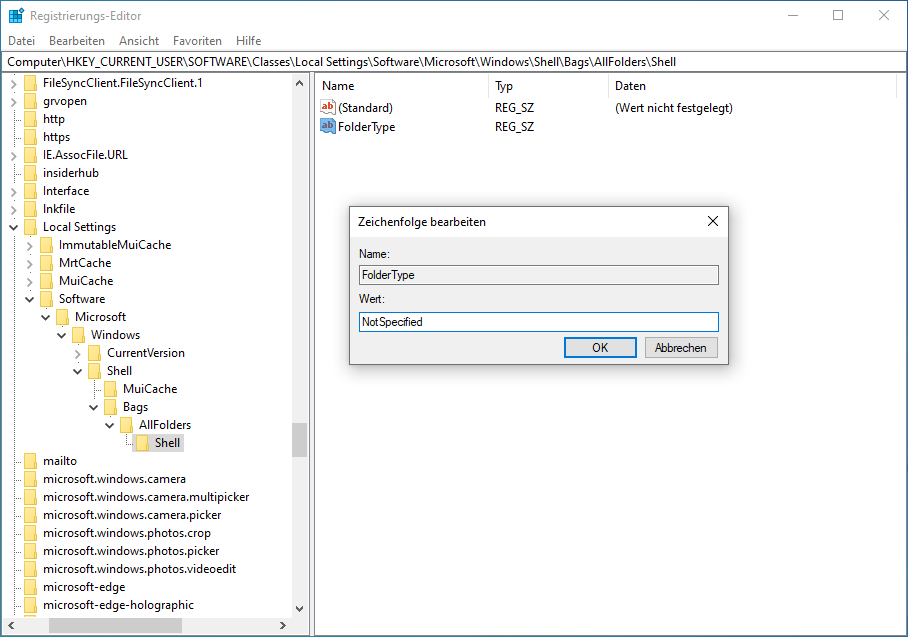908x637 pixels.
Task: Click the microsoft-edge folder icon
Action: 30,587
